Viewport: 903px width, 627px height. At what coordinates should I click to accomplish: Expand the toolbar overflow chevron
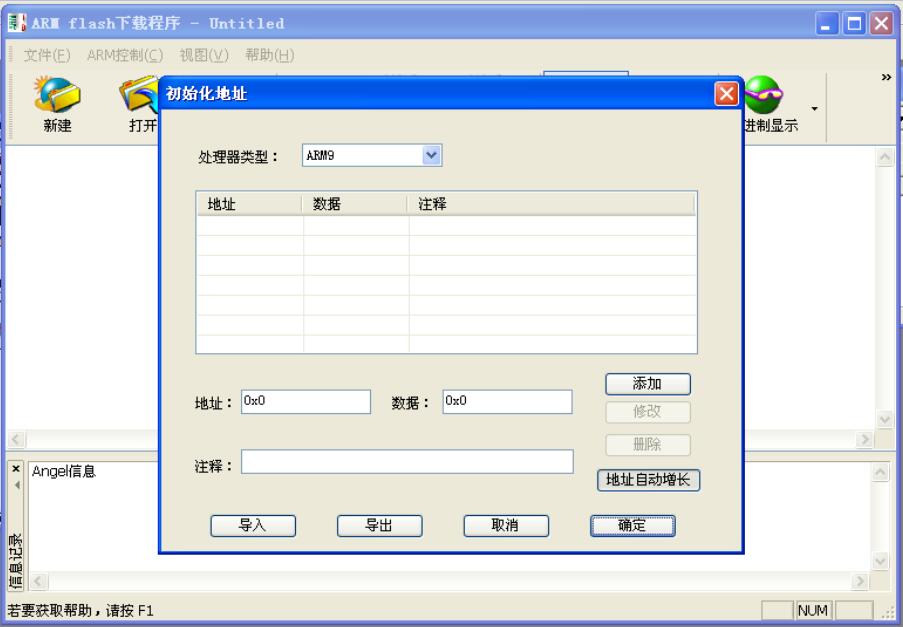coord(886,77)
